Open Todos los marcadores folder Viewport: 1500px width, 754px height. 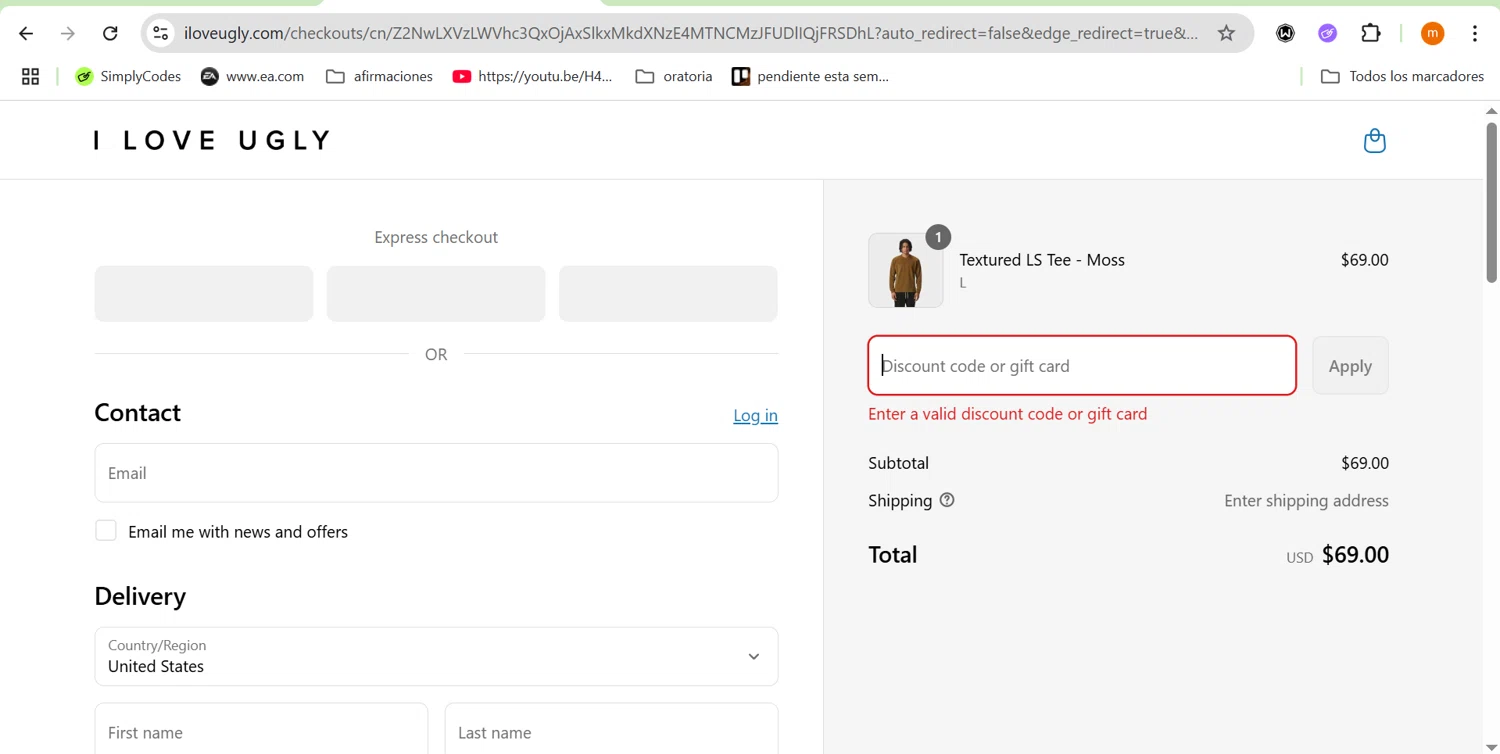click(x=1402, y=76)
